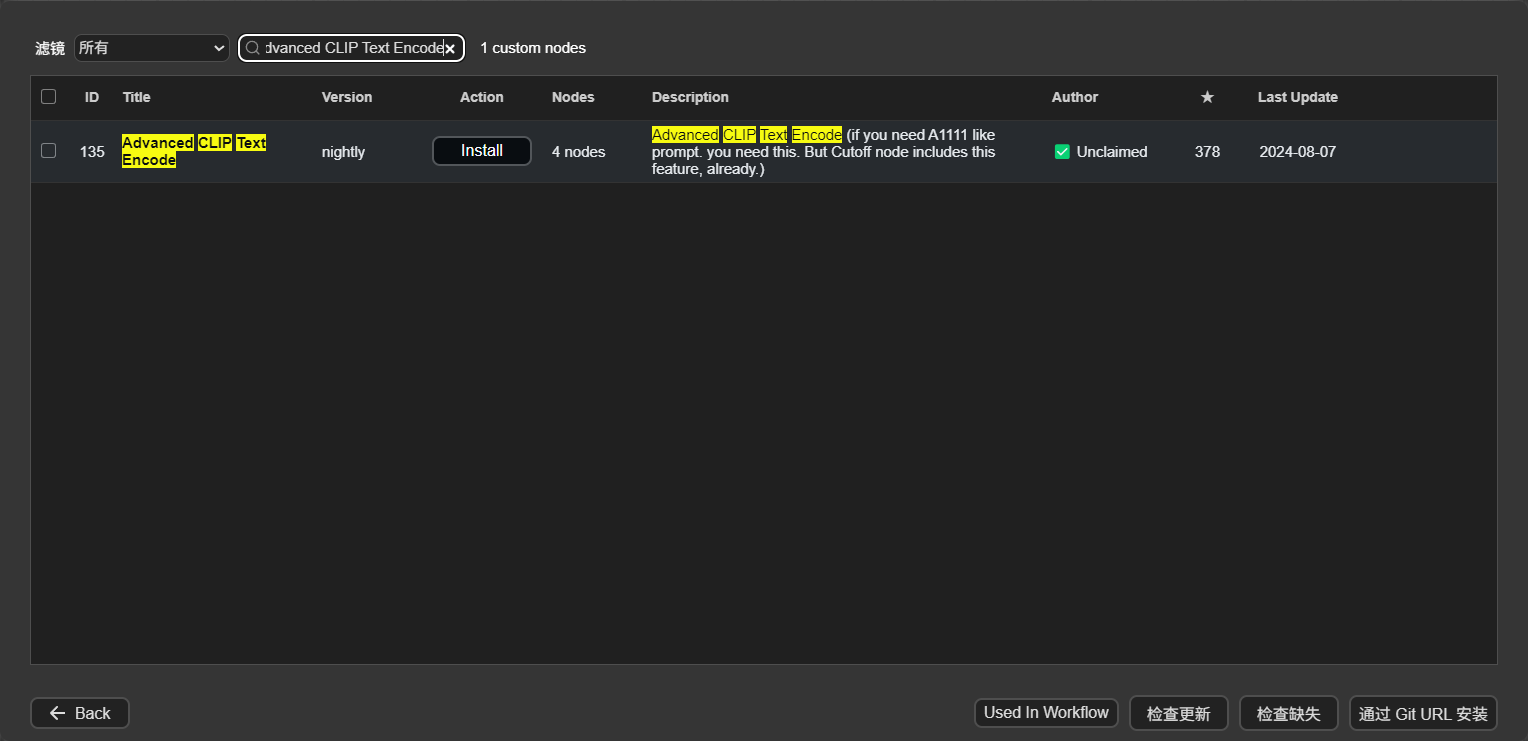This screenshot has height=741, width=1528.
Task: Toggle the green Unclaimed author checkbox
Action: pos(1062,152)
